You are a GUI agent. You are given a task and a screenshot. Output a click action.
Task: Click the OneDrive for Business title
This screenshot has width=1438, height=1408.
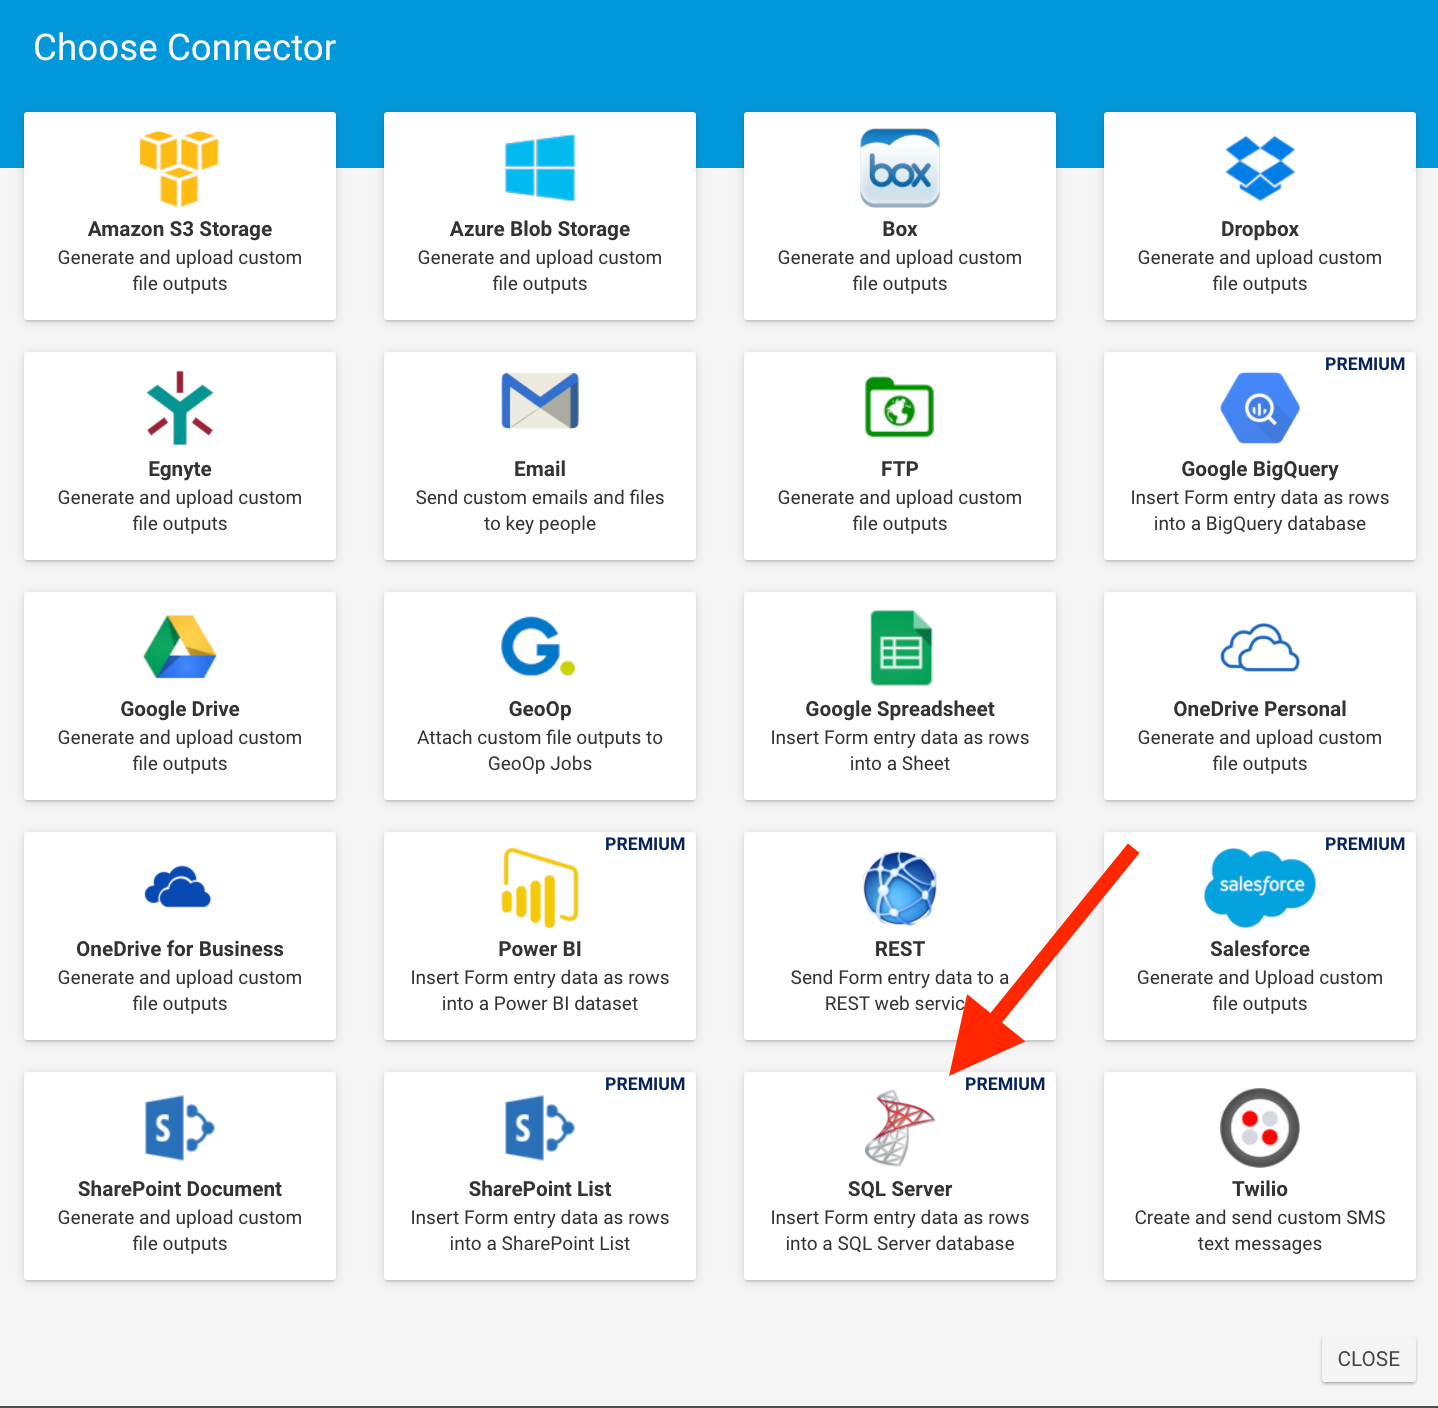(180, 949)
